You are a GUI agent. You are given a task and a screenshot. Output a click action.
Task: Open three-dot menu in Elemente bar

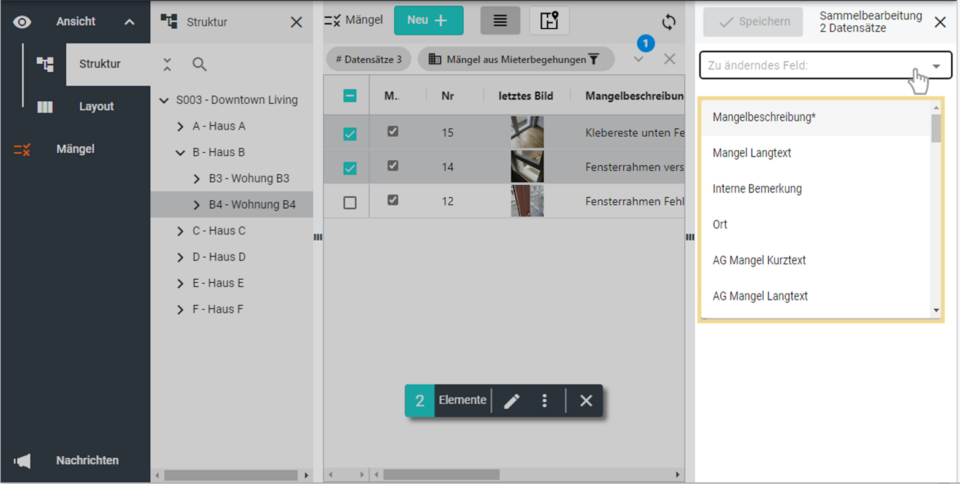coord(545,401)
